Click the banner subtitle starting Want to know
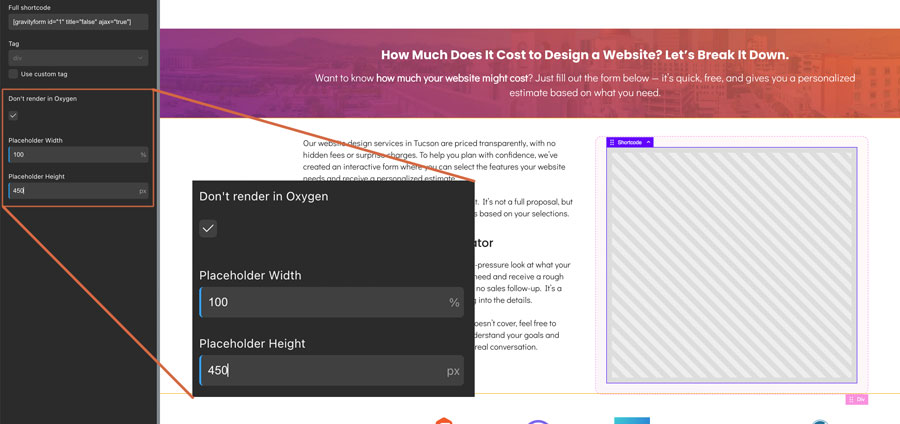The width and height of the screenshot is (900, 424). [584, 85]
